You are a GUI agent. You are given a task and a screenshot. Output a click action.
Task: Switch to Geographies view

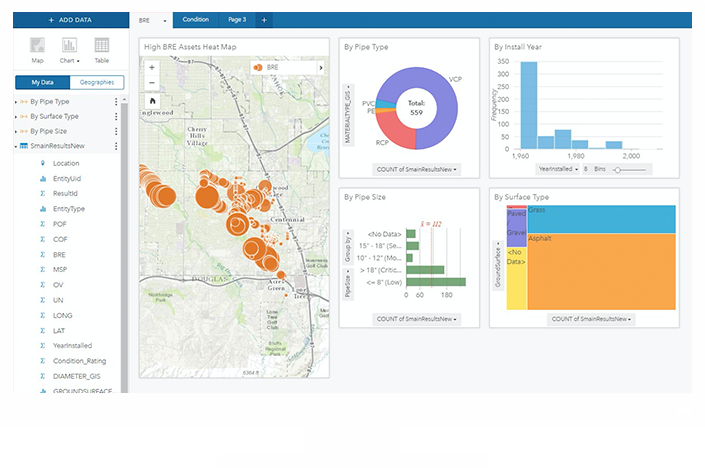click(96, 82)
